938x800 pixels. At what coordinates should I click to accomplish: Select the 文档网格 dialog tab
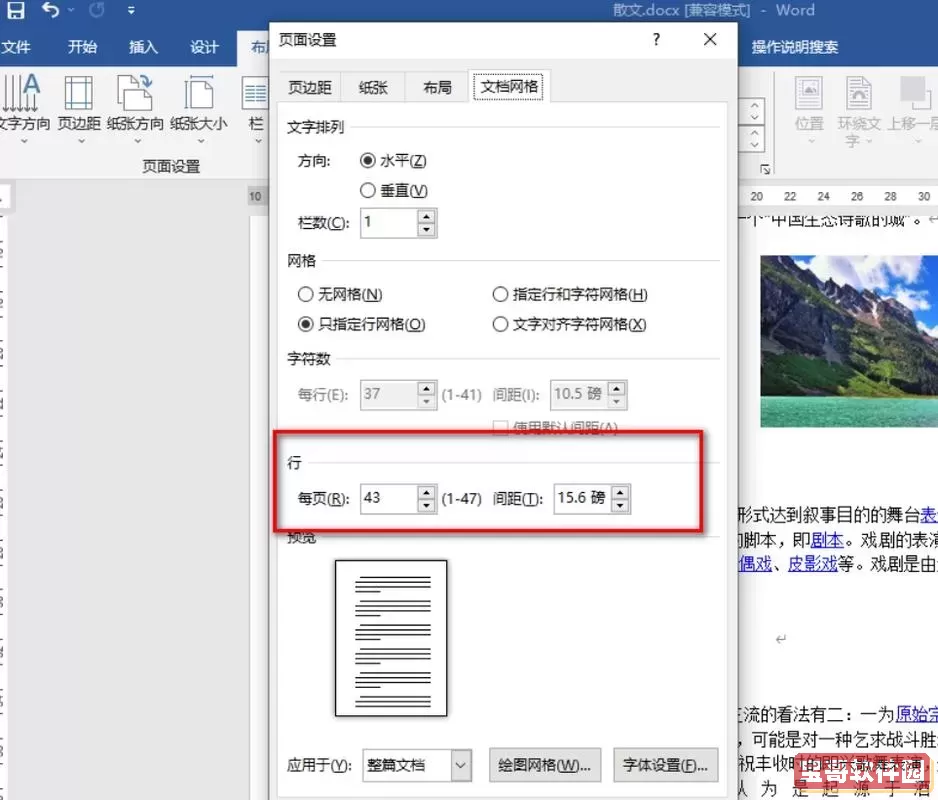click(x=509, y=87)
